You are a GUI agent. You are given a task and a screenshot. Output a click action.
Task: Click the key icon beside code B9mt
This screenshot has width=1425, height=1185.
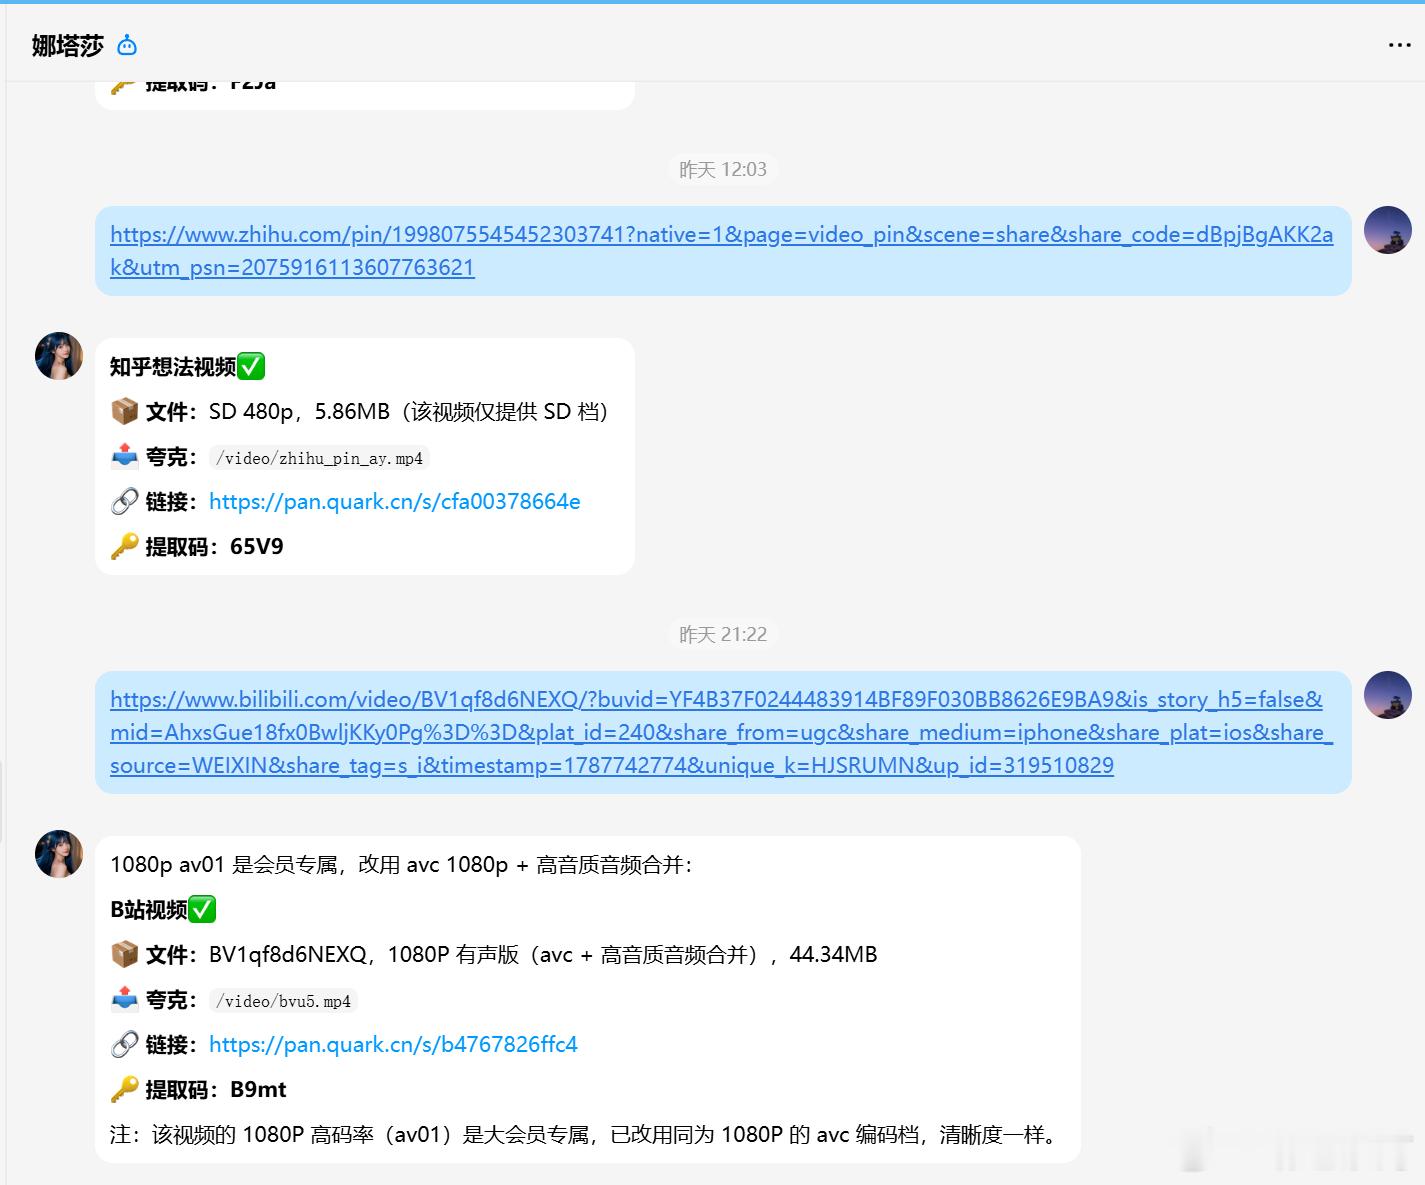pos(124,1090)
